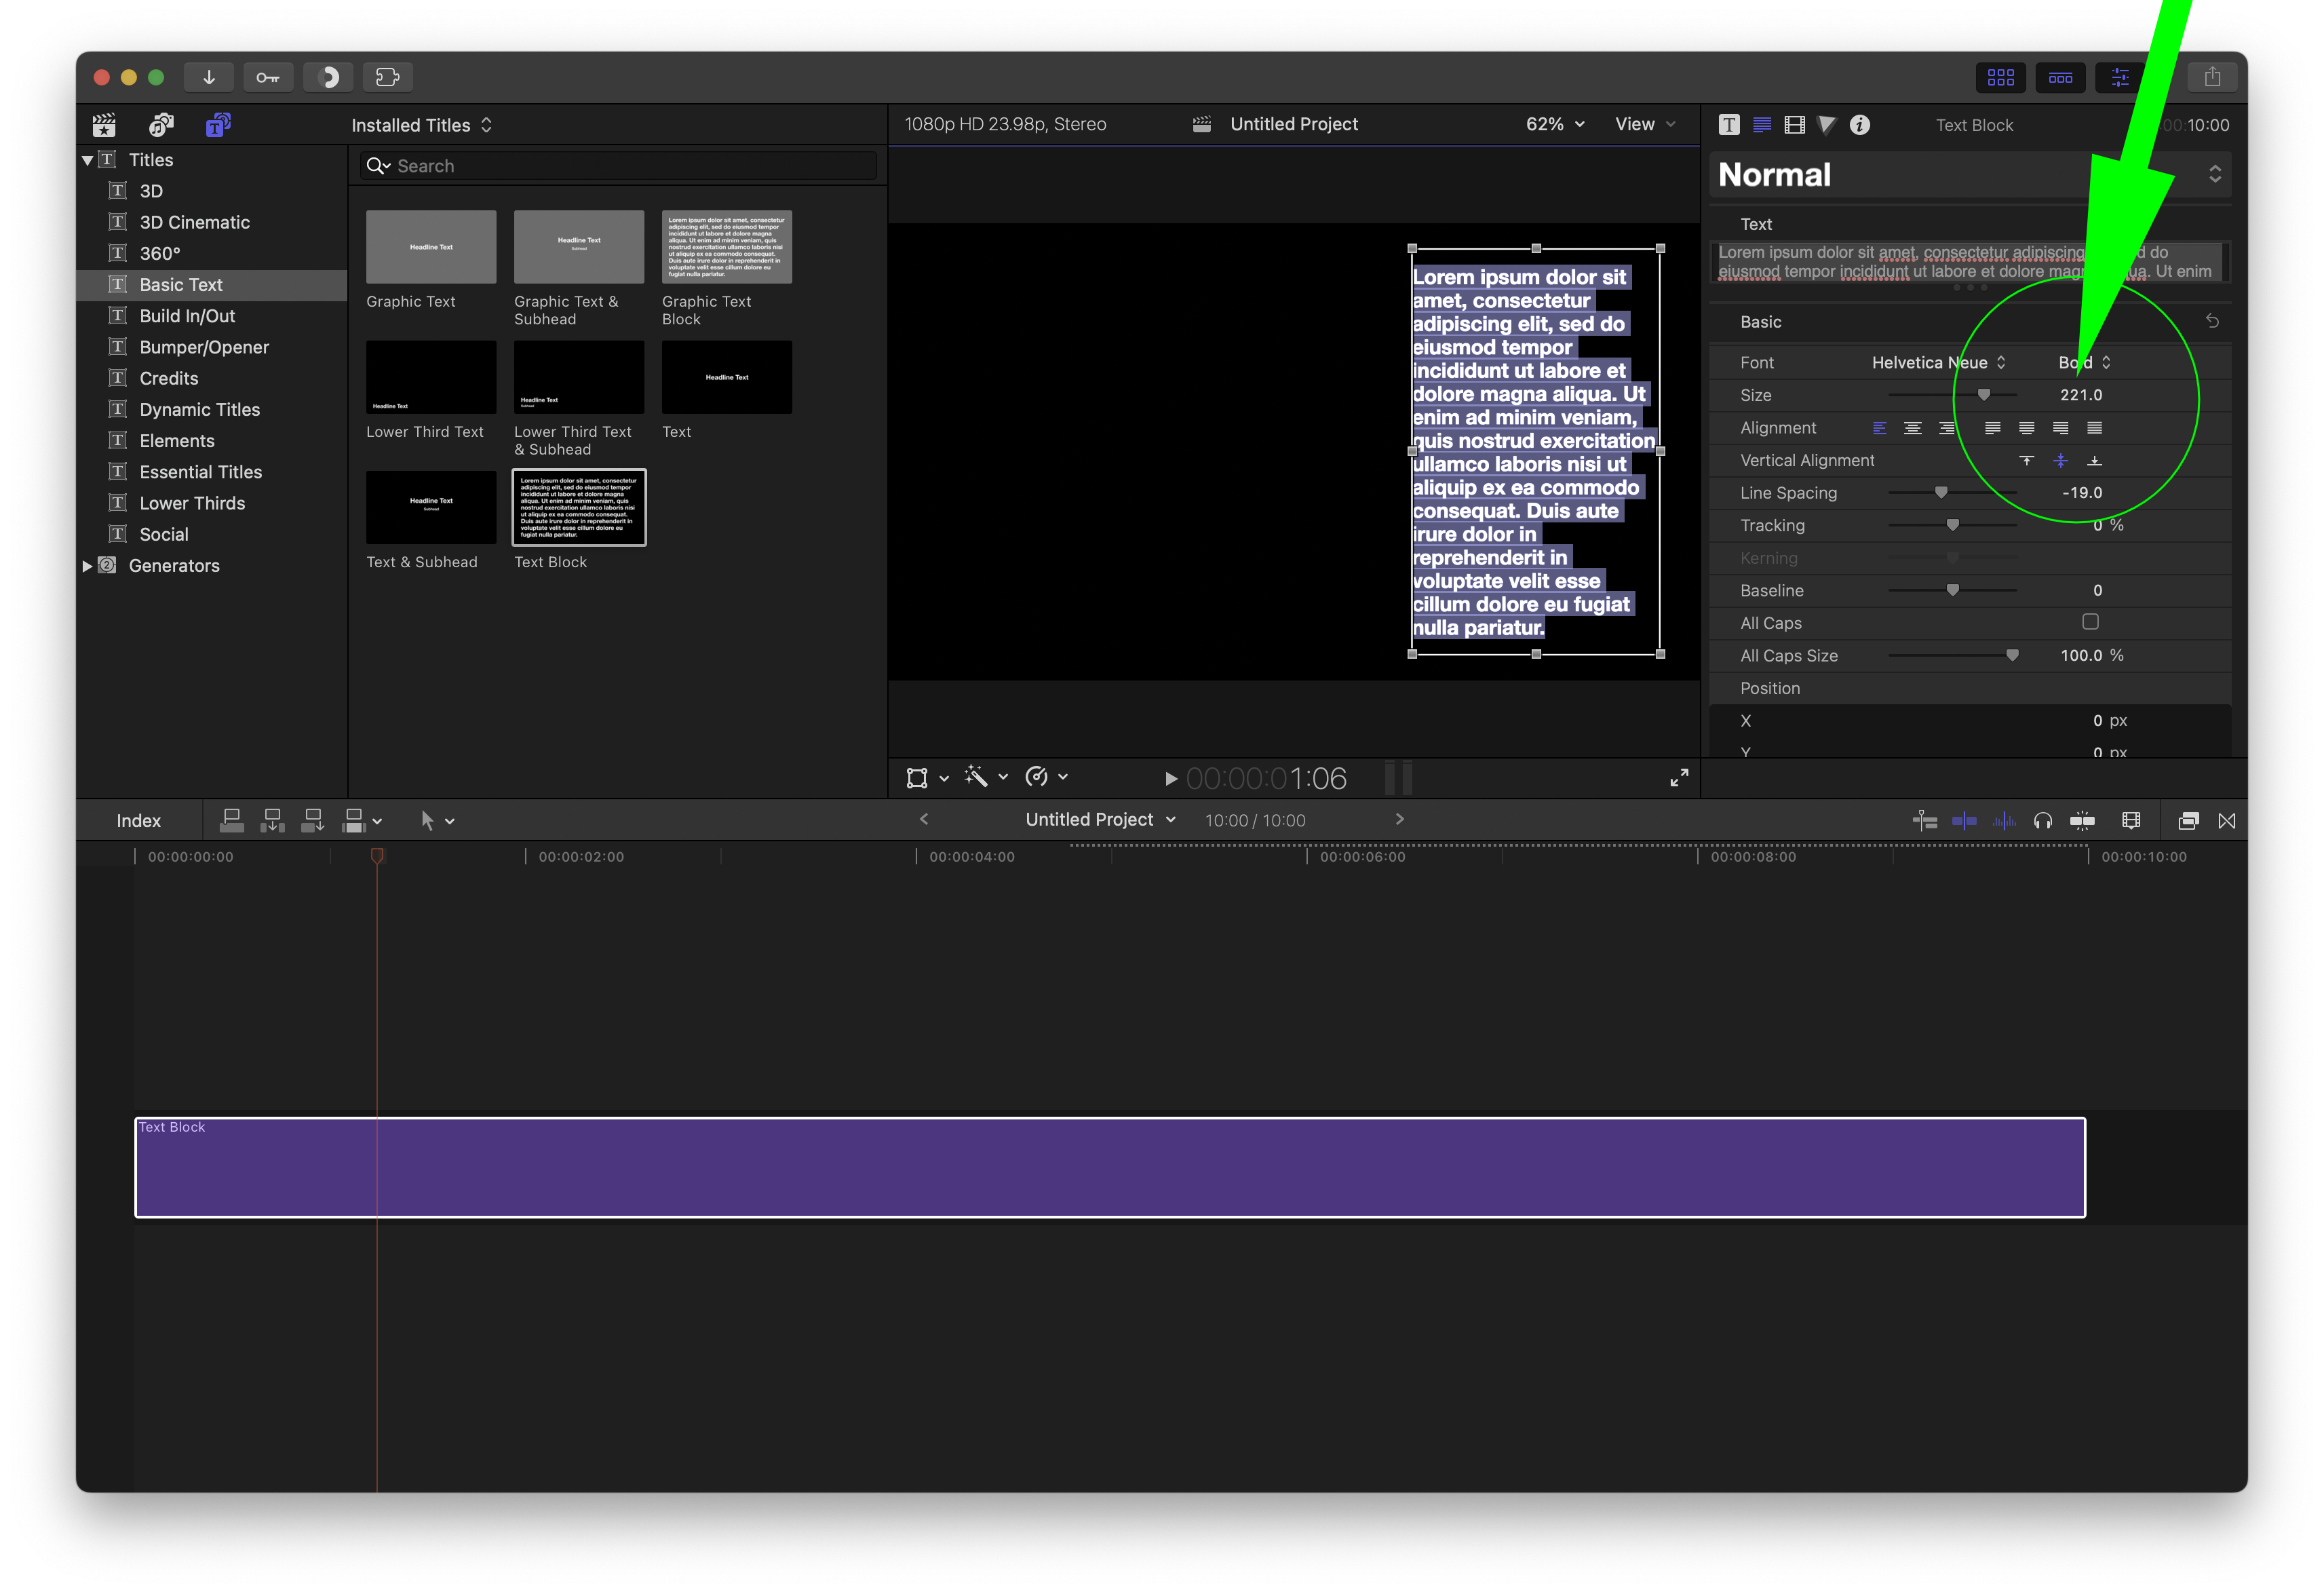Show the Libraries sidebar
This screenshot has width=2324, height=1593.
104,125
